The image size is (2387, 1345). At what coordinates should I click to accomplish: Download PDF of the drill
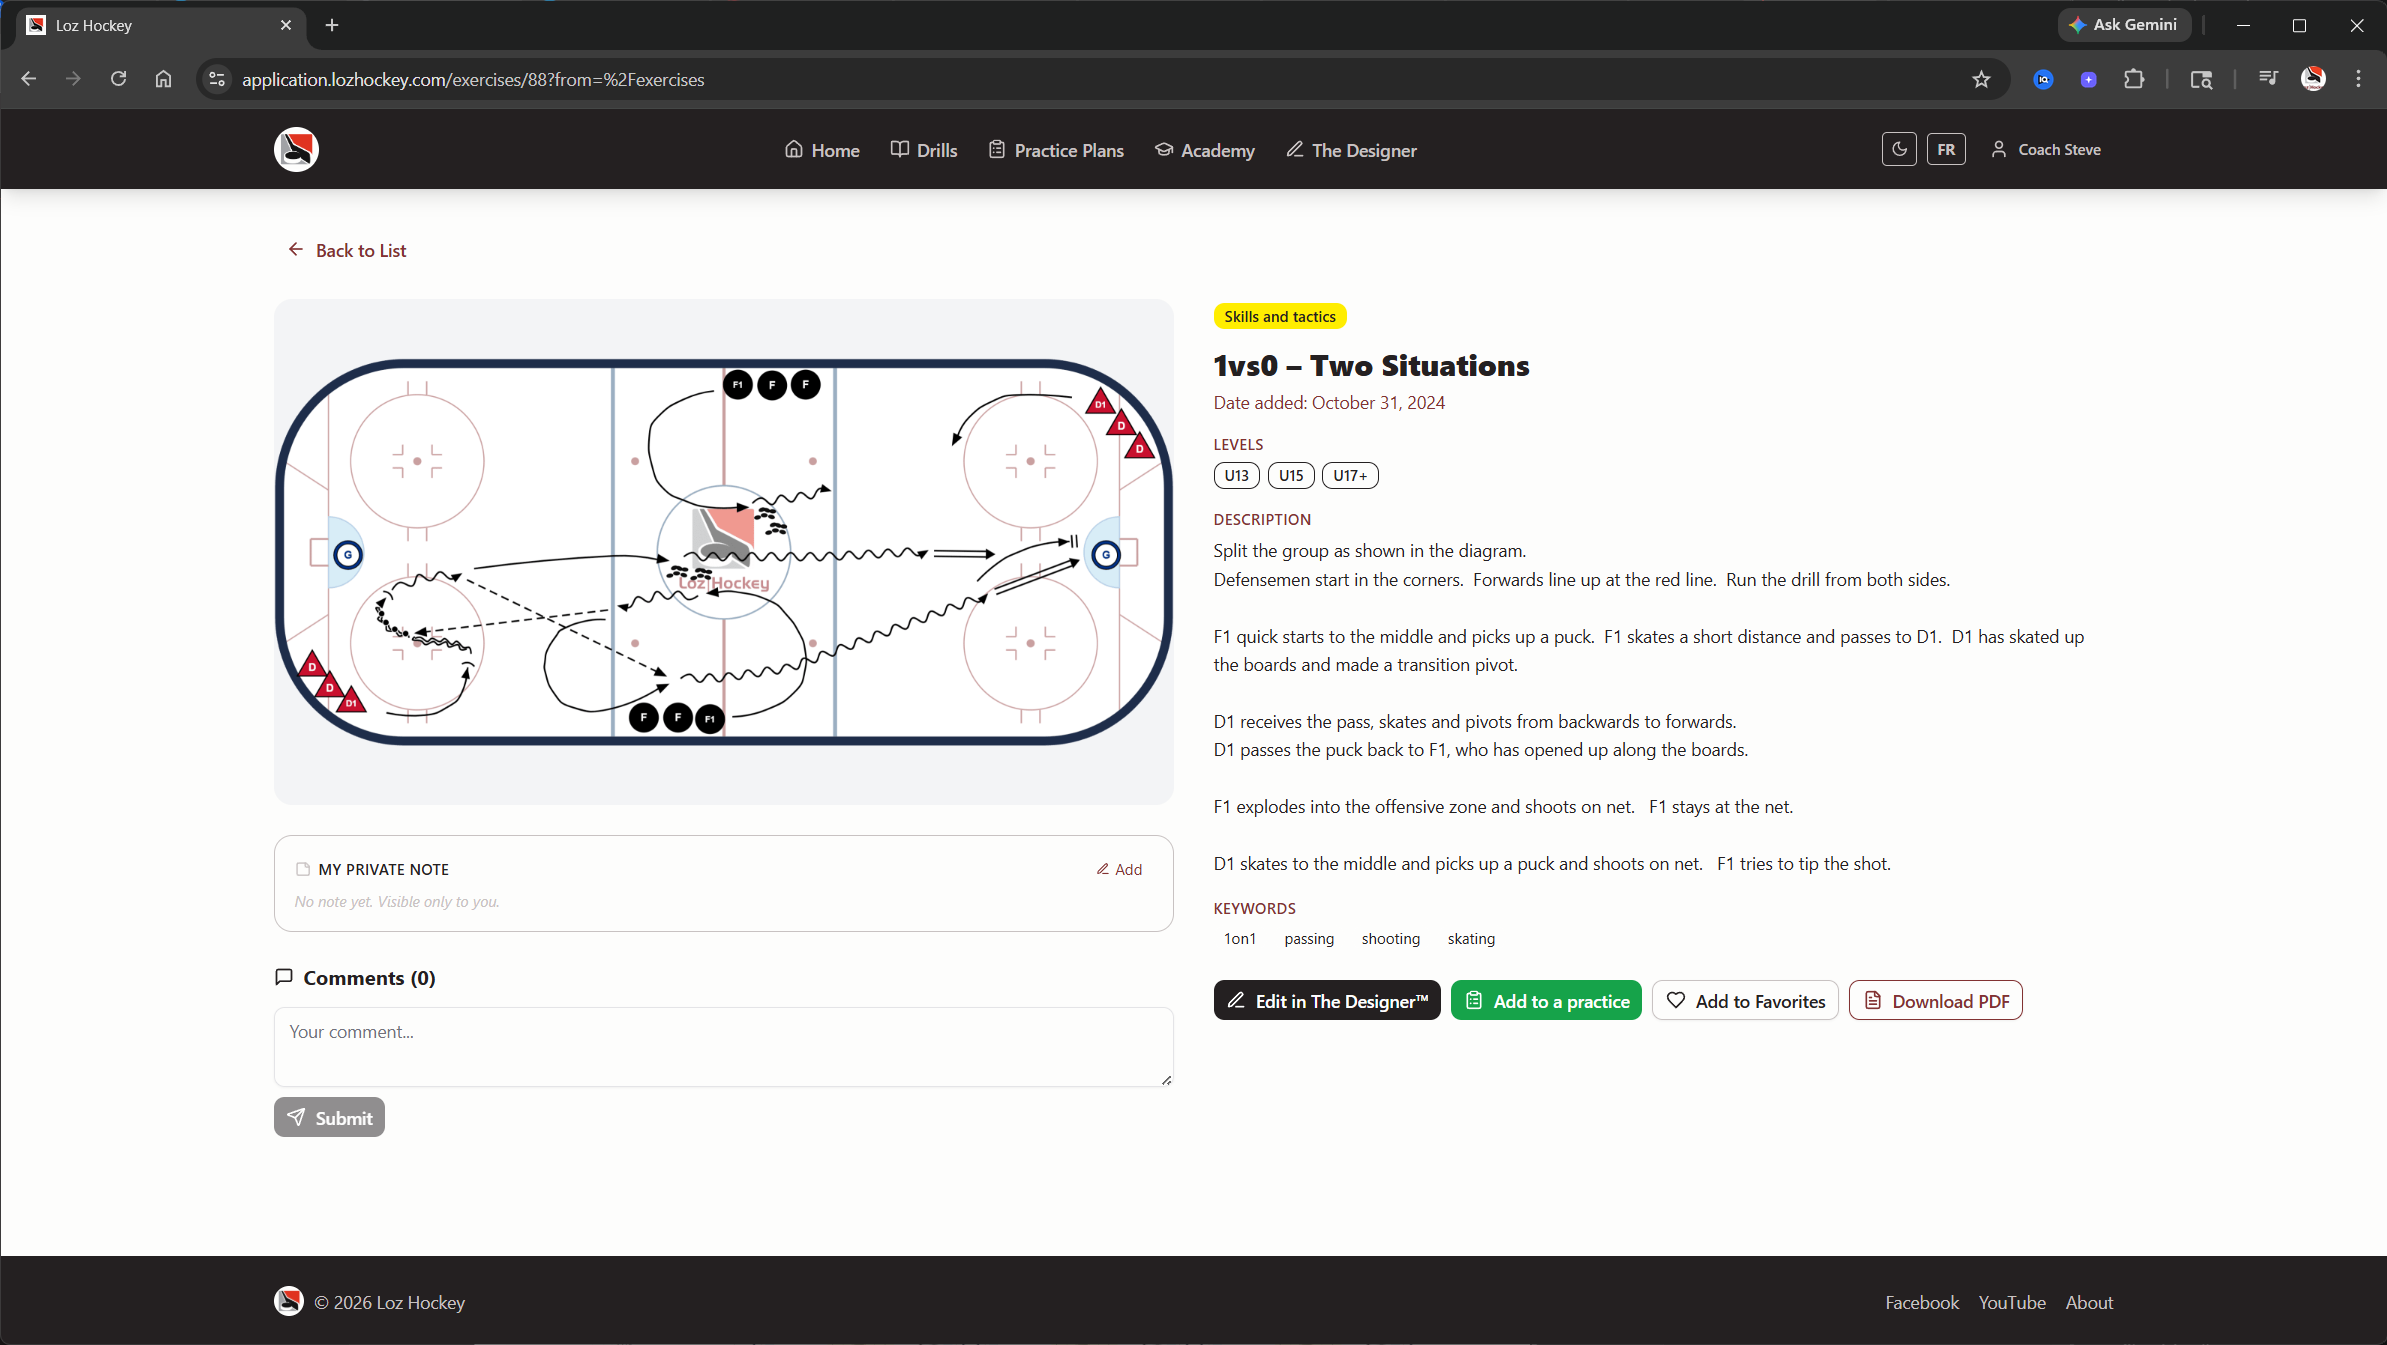click(x=1935, y=1001)
